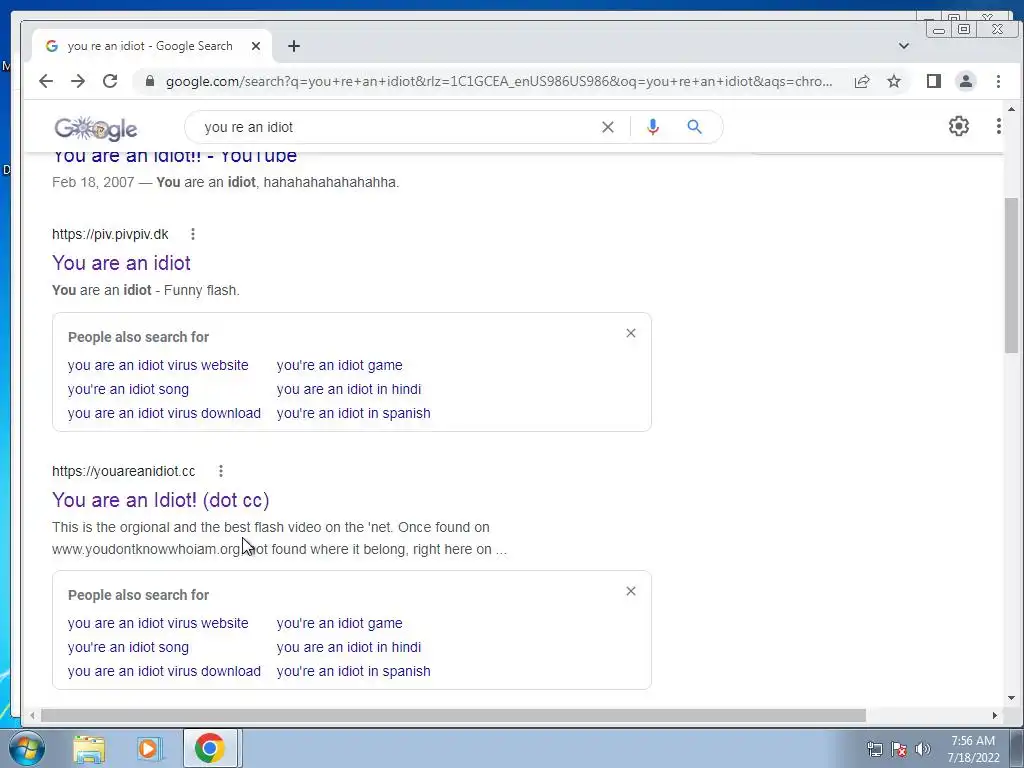This screenshot has height=768, width=1024.
Task: Open 'You are an idiot' pivpiv result
Action: tap(121, 263)
